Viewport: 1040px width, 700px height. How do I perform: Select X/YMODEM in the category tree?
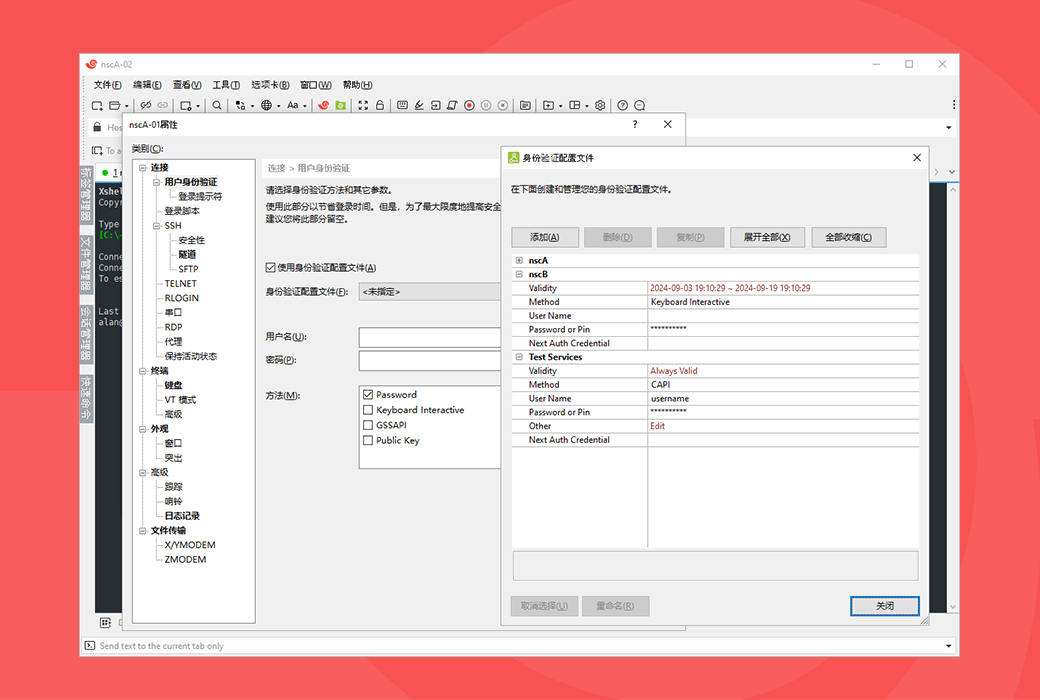click(190, 545)
